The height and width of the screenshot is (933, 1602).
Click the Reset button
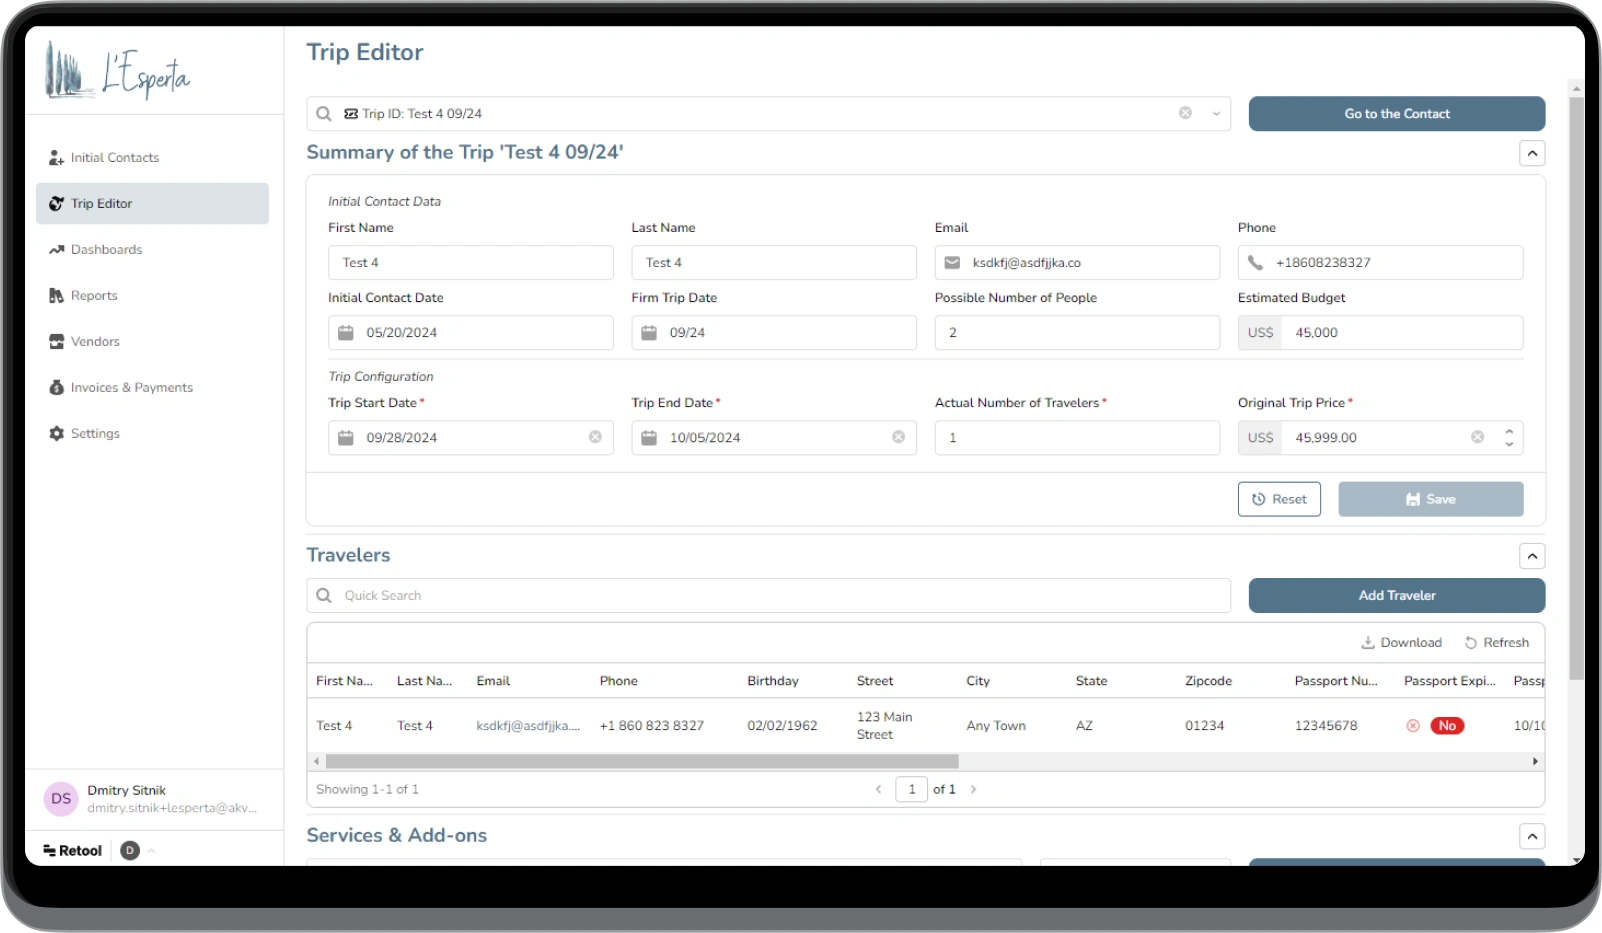click(x=1279, y=500)
